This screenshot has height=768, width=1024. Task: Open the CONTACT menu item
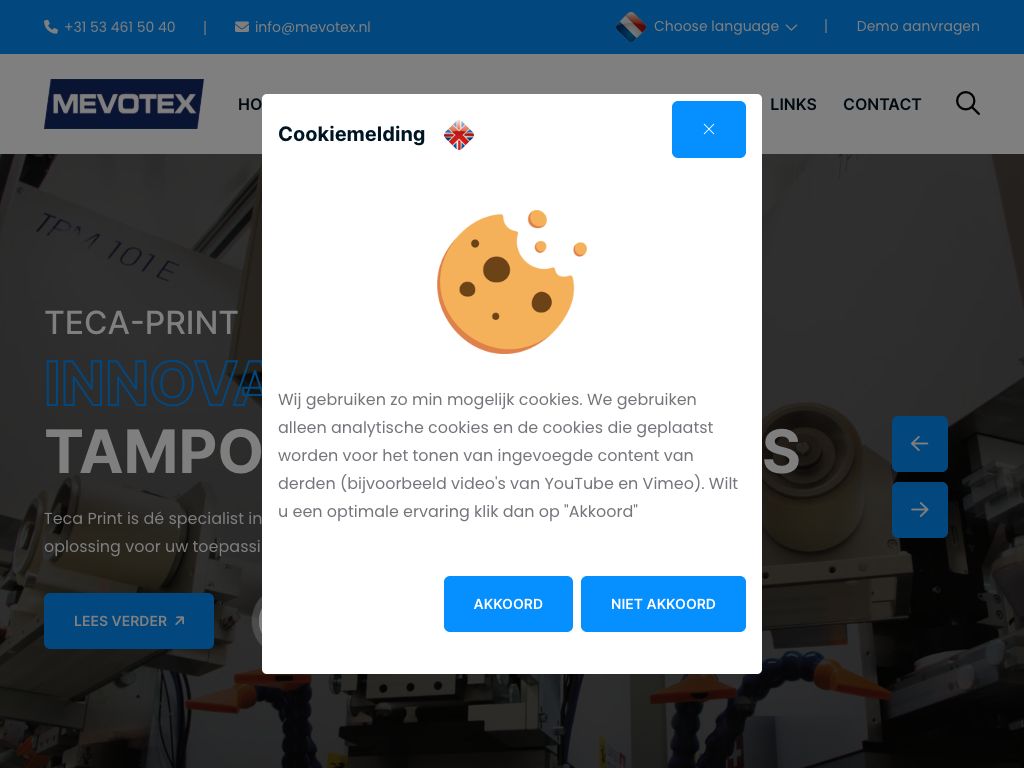tap(882, 104)
